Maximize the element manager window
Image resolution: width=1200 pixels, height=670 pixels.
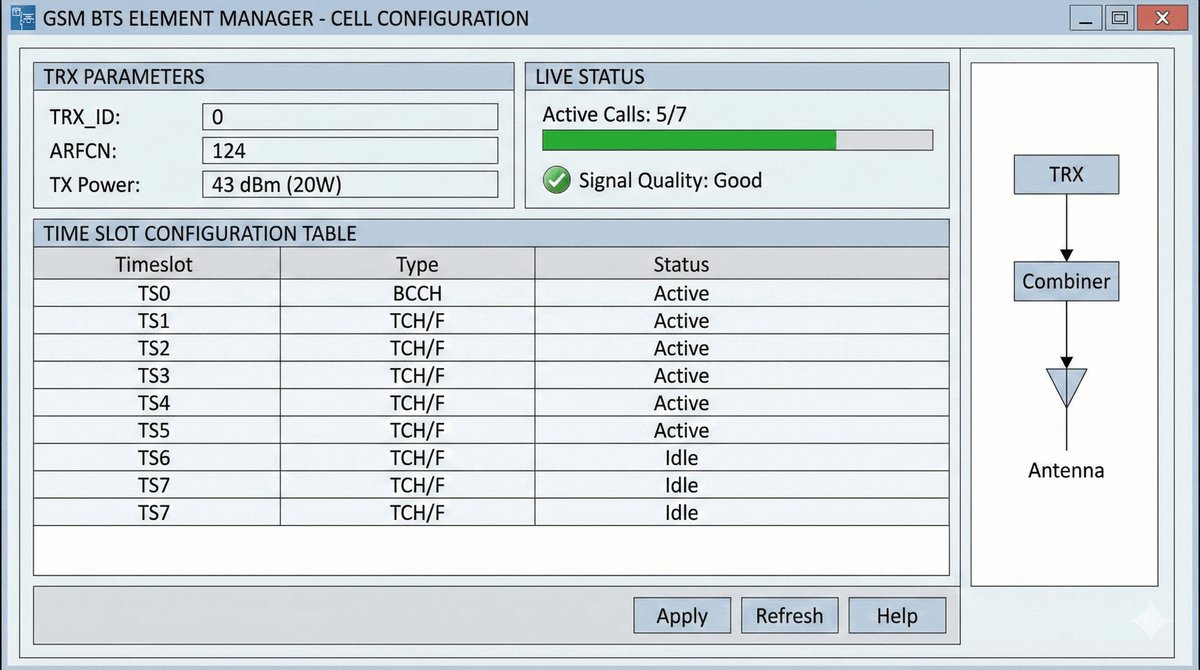[1119, 18]
